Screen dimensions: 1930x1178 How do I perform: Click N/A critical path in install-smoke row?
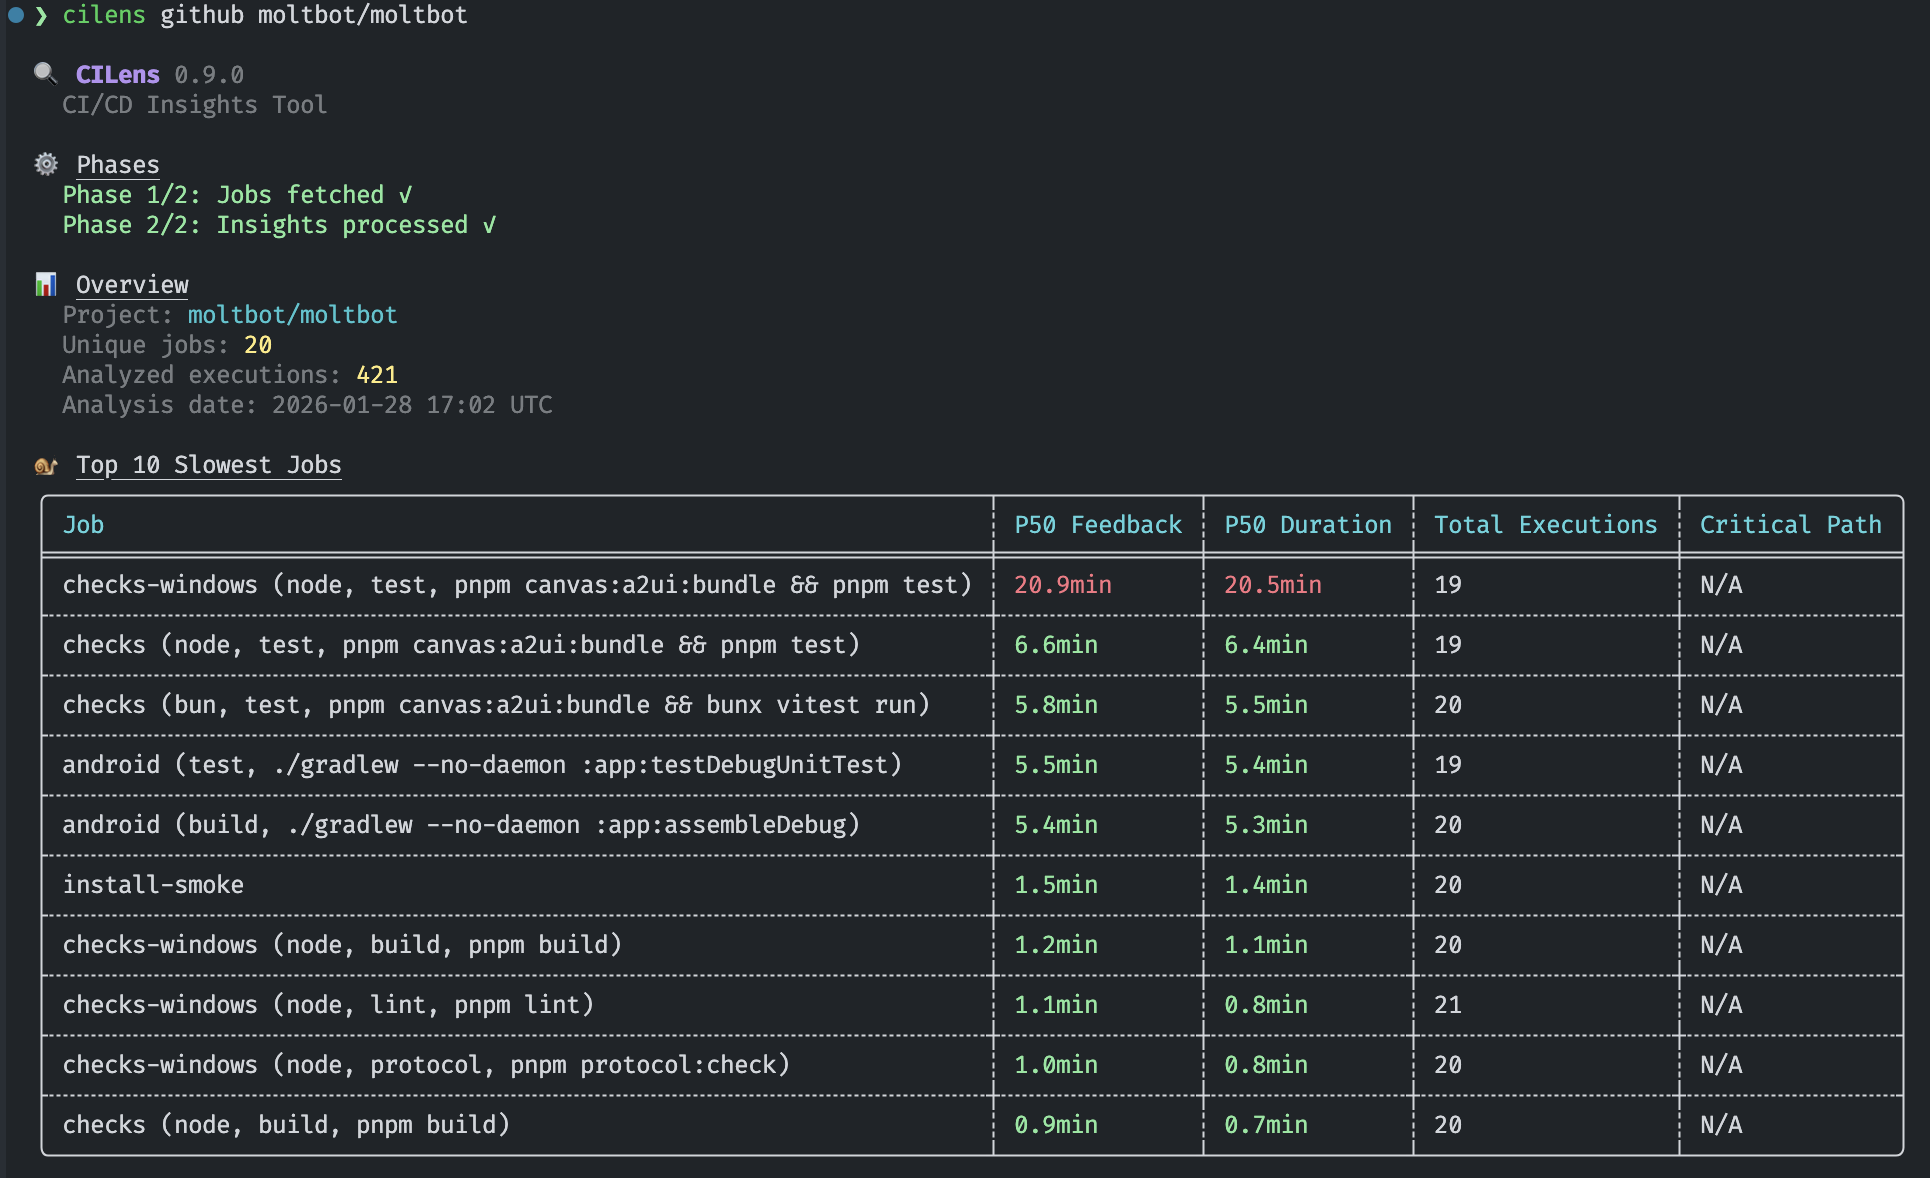pos(1721,885)
